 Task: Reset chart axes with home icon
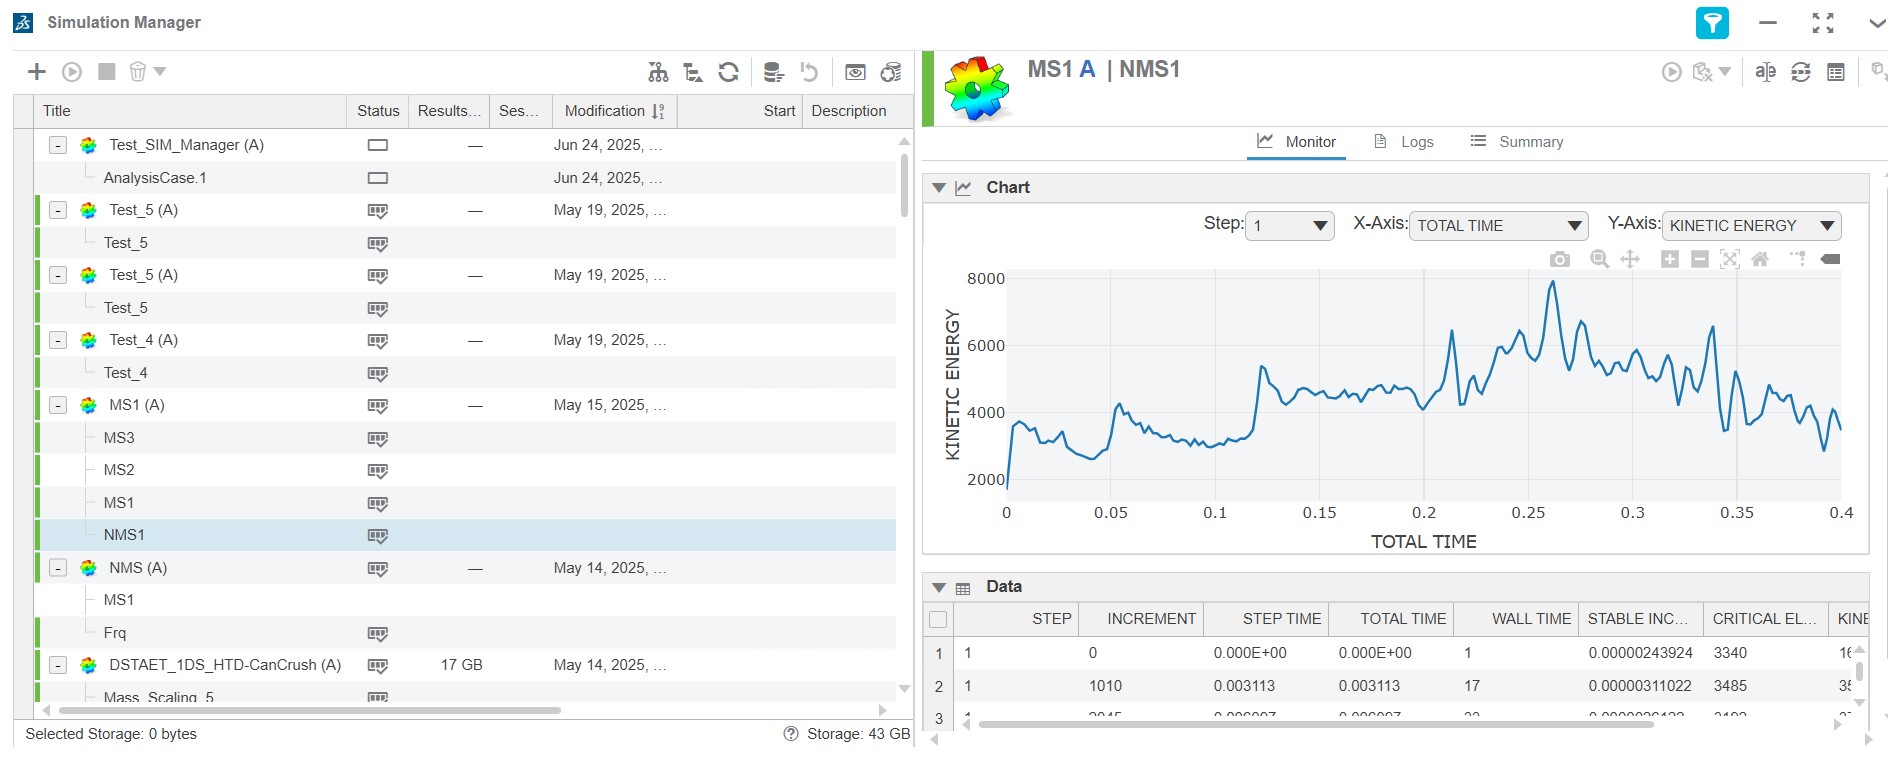[x=1760, y=260]
